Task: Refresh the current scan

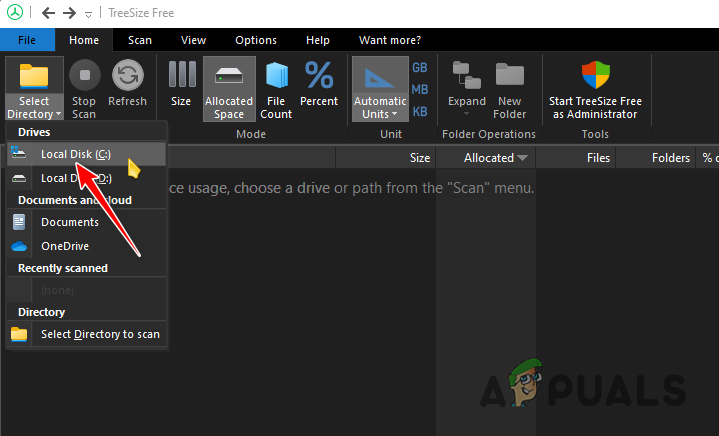Action: 127,83
